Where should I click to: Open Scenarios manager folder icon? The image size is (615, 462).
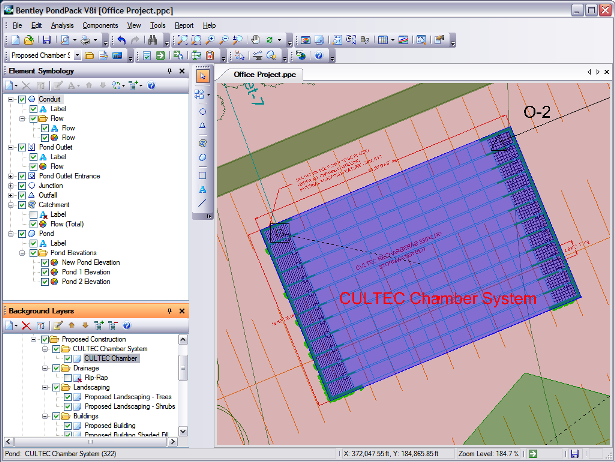[90, 55]
